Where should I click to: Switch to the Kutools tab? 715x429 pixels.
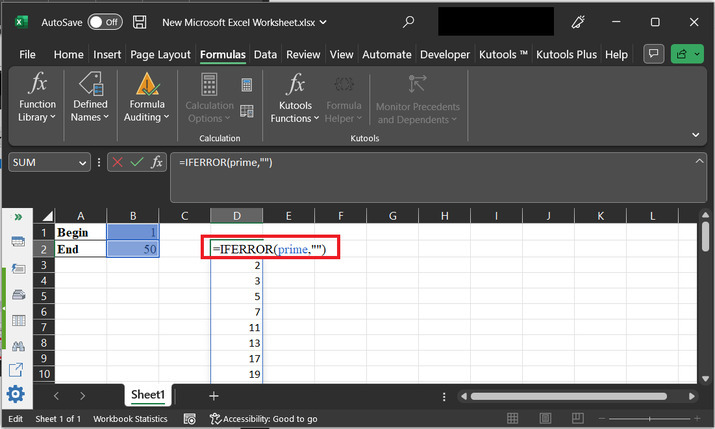[503, 55]
